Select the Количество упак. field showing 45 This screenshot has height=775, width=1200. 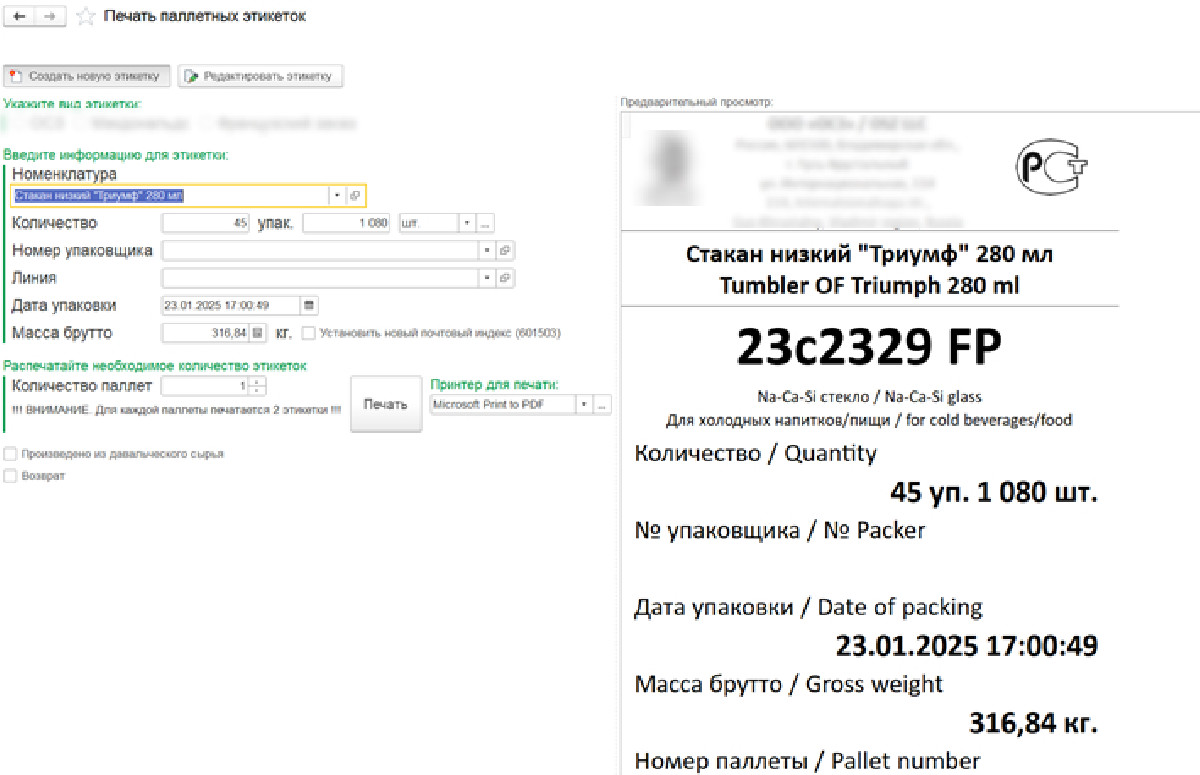click(x=205, y=223)
